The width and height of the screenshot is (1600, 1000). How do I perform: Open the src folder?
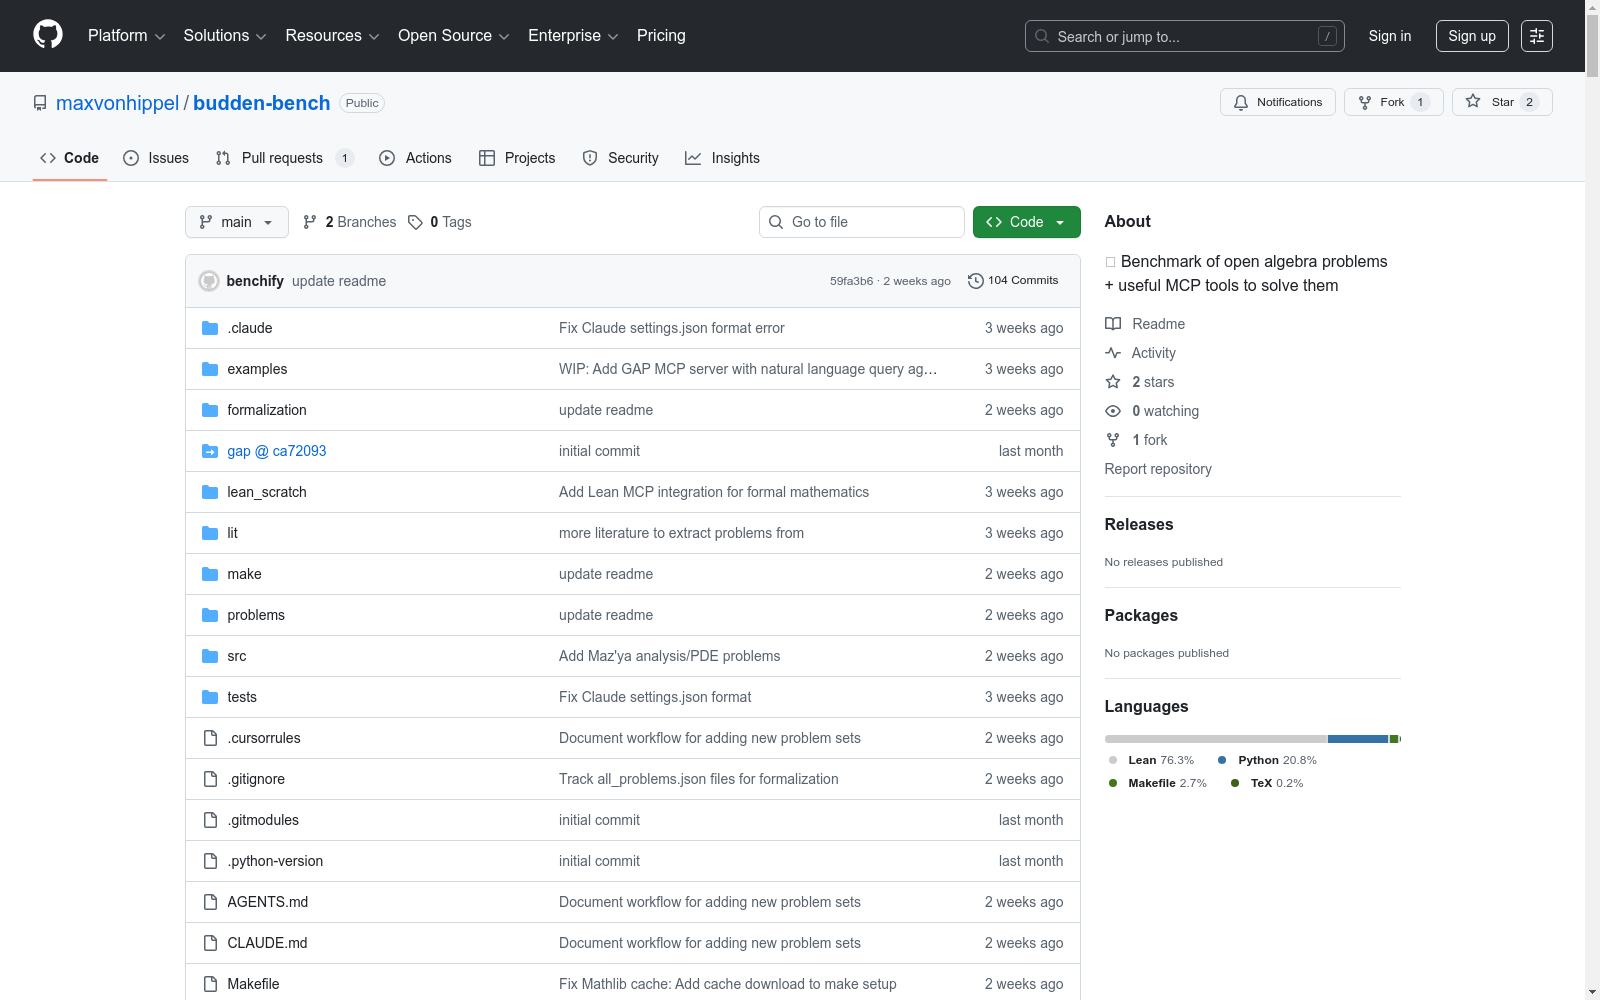click(237, 656)
